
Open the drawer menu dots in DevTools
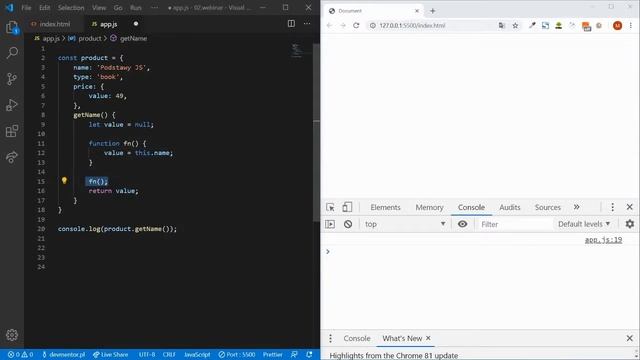[330, 338]
